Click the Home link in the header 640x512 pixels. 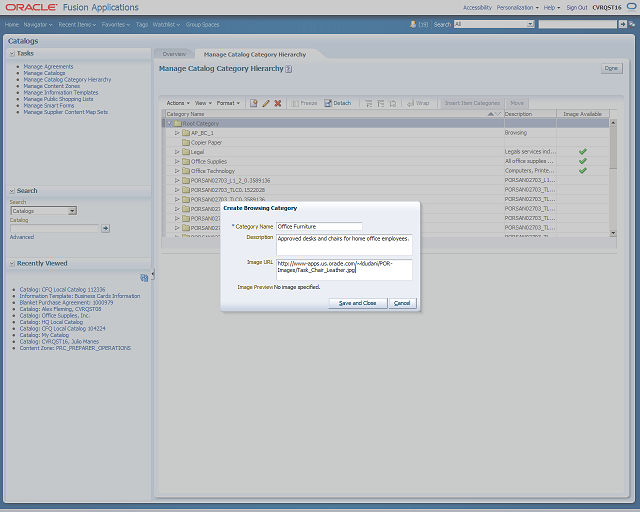click(x=12, y=24)
